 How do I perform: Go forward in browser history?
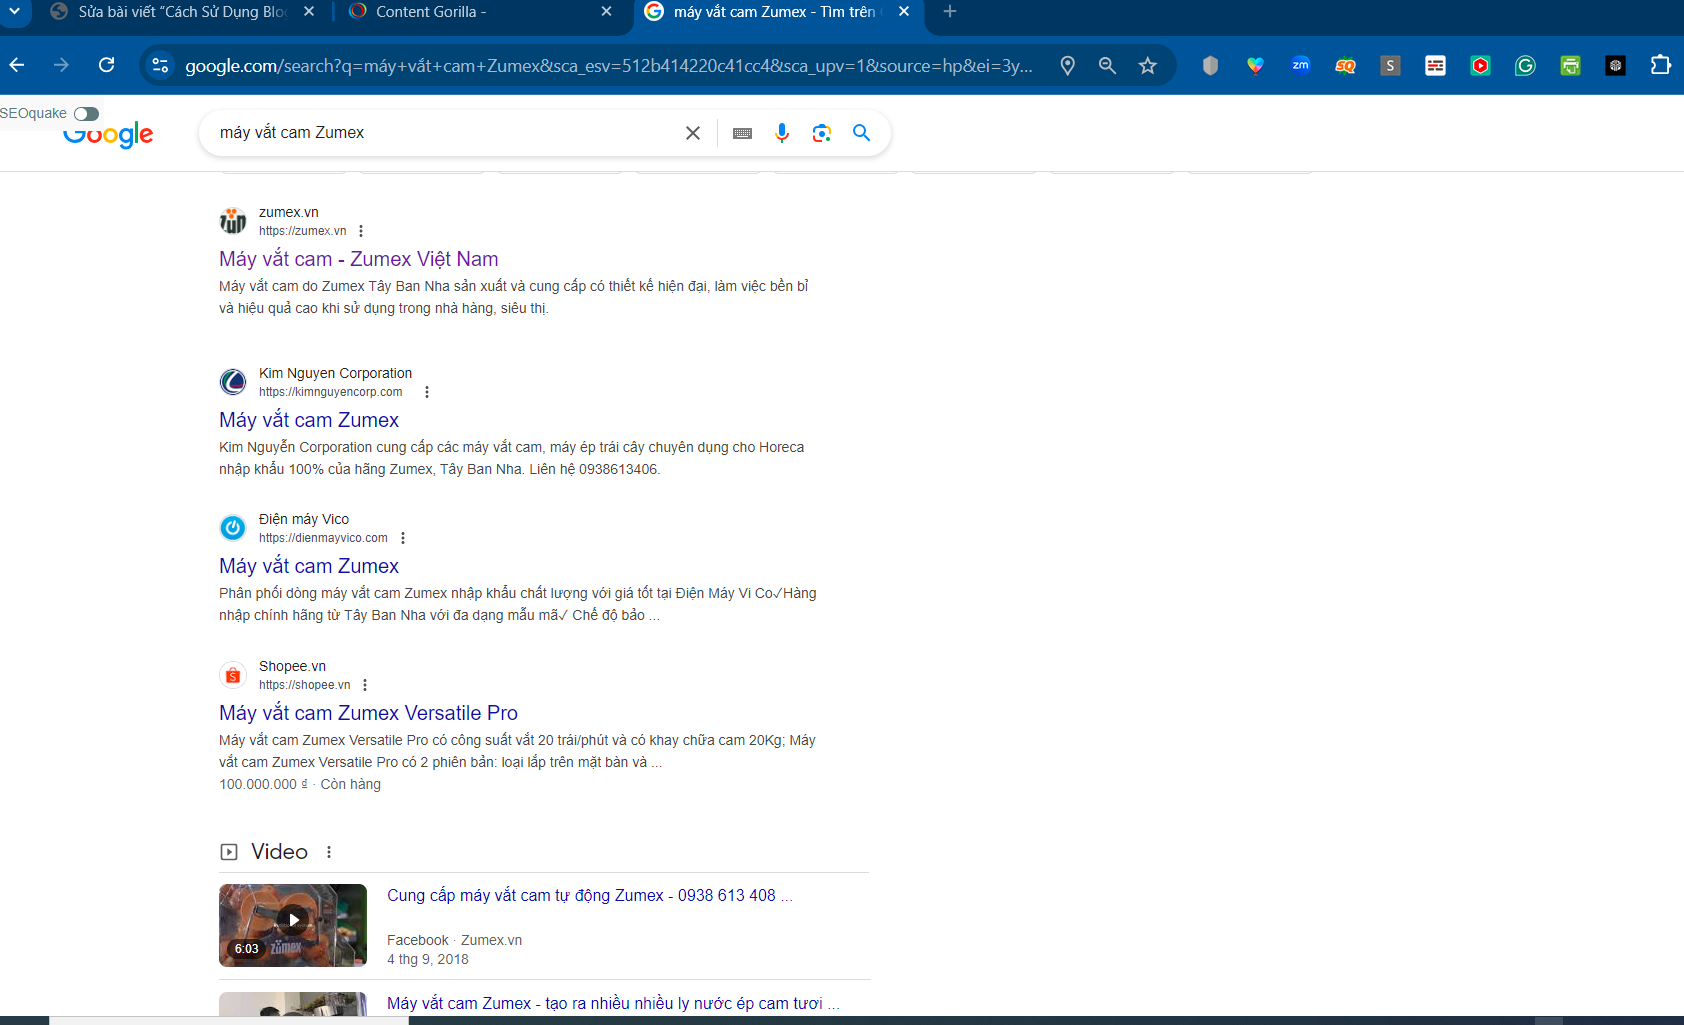[x=62, y=65]
